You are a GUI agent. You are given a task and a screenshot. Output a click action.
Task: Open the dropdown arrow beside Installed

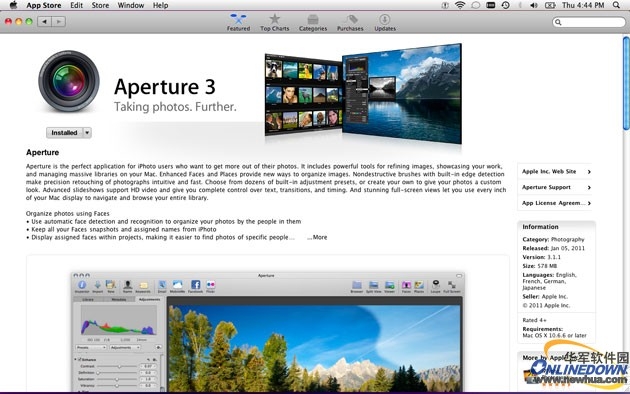click(87, 133)
